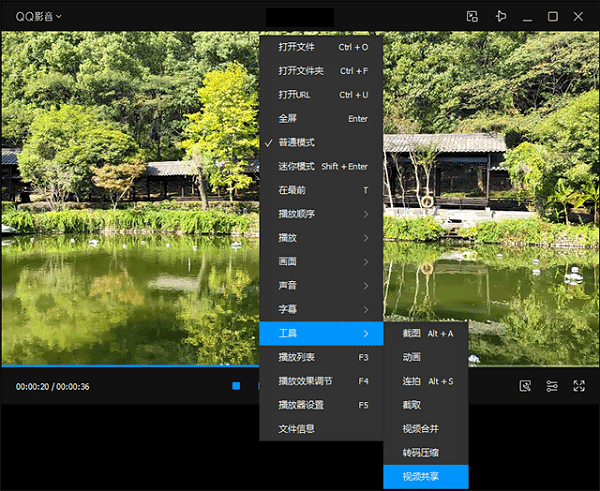Screen dimensions: 600x491
Task: Click the magnifier image tool icon
Action: tap(525, 386)
